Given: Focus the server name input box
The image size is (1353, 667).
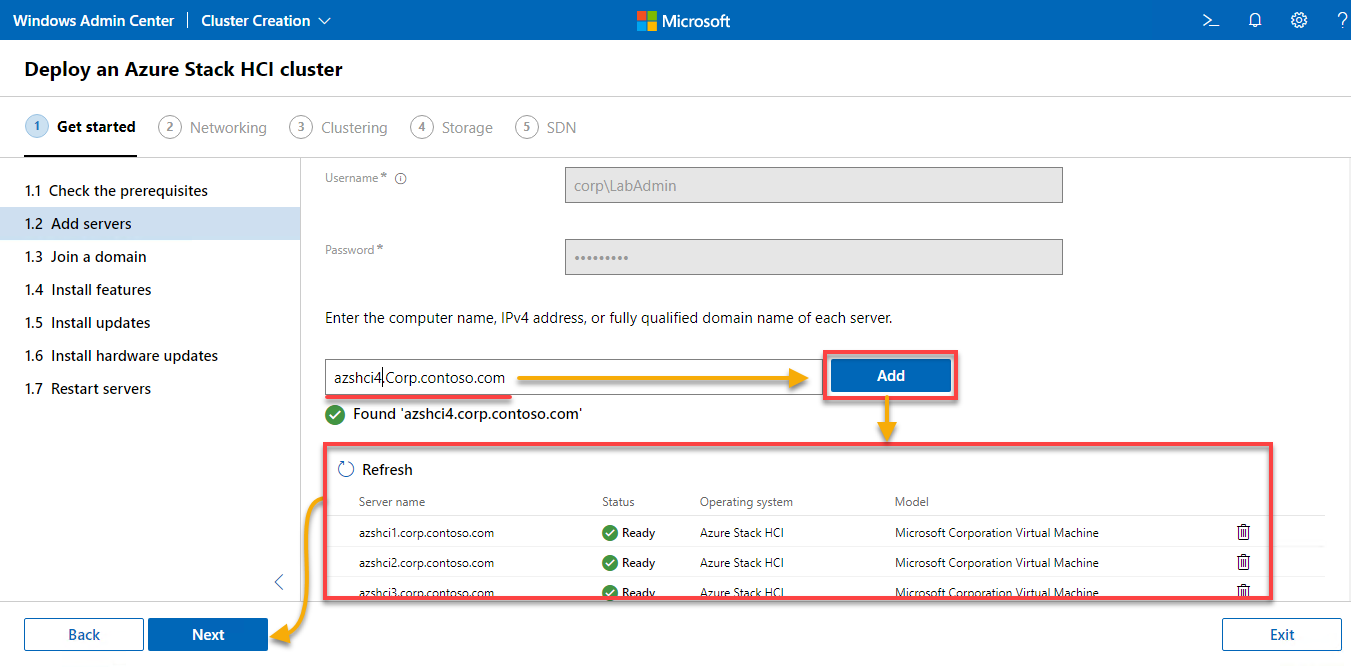Looking at the screenshot, I should (574, 377).
